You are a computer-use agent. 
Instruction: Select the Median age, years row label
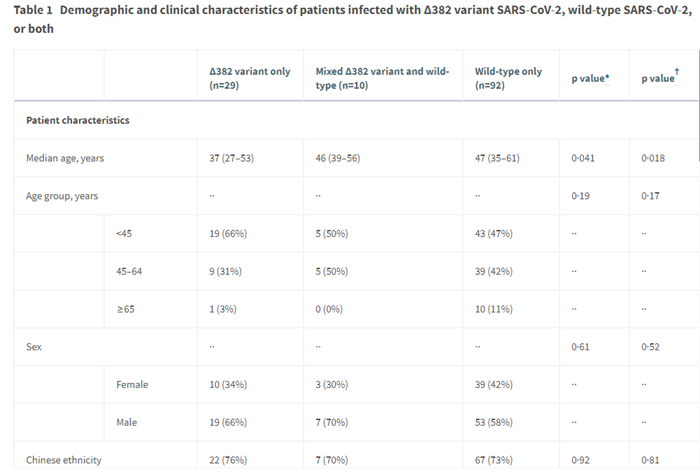[65, 158]
